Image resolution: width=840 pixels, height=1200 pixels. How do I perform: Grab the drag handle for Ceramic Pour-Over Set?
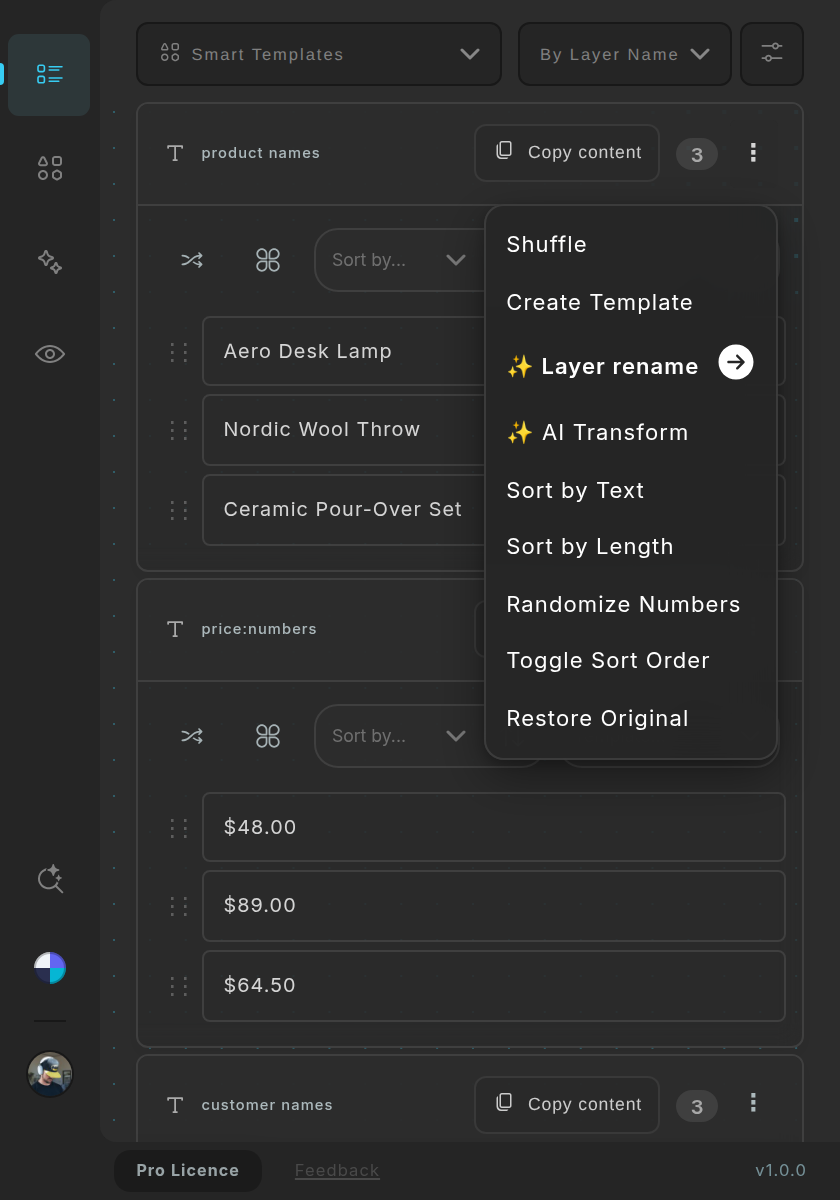click(x=179, y=510)
